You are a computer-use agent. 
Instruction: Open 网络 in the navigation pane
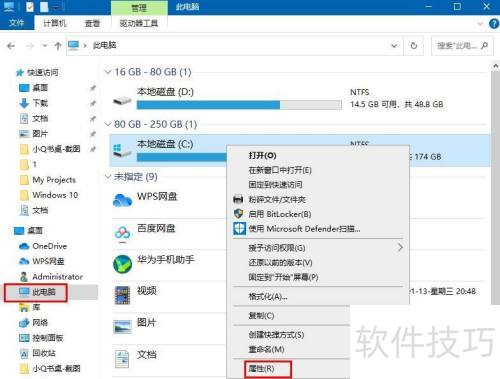[x=40, y=323]
